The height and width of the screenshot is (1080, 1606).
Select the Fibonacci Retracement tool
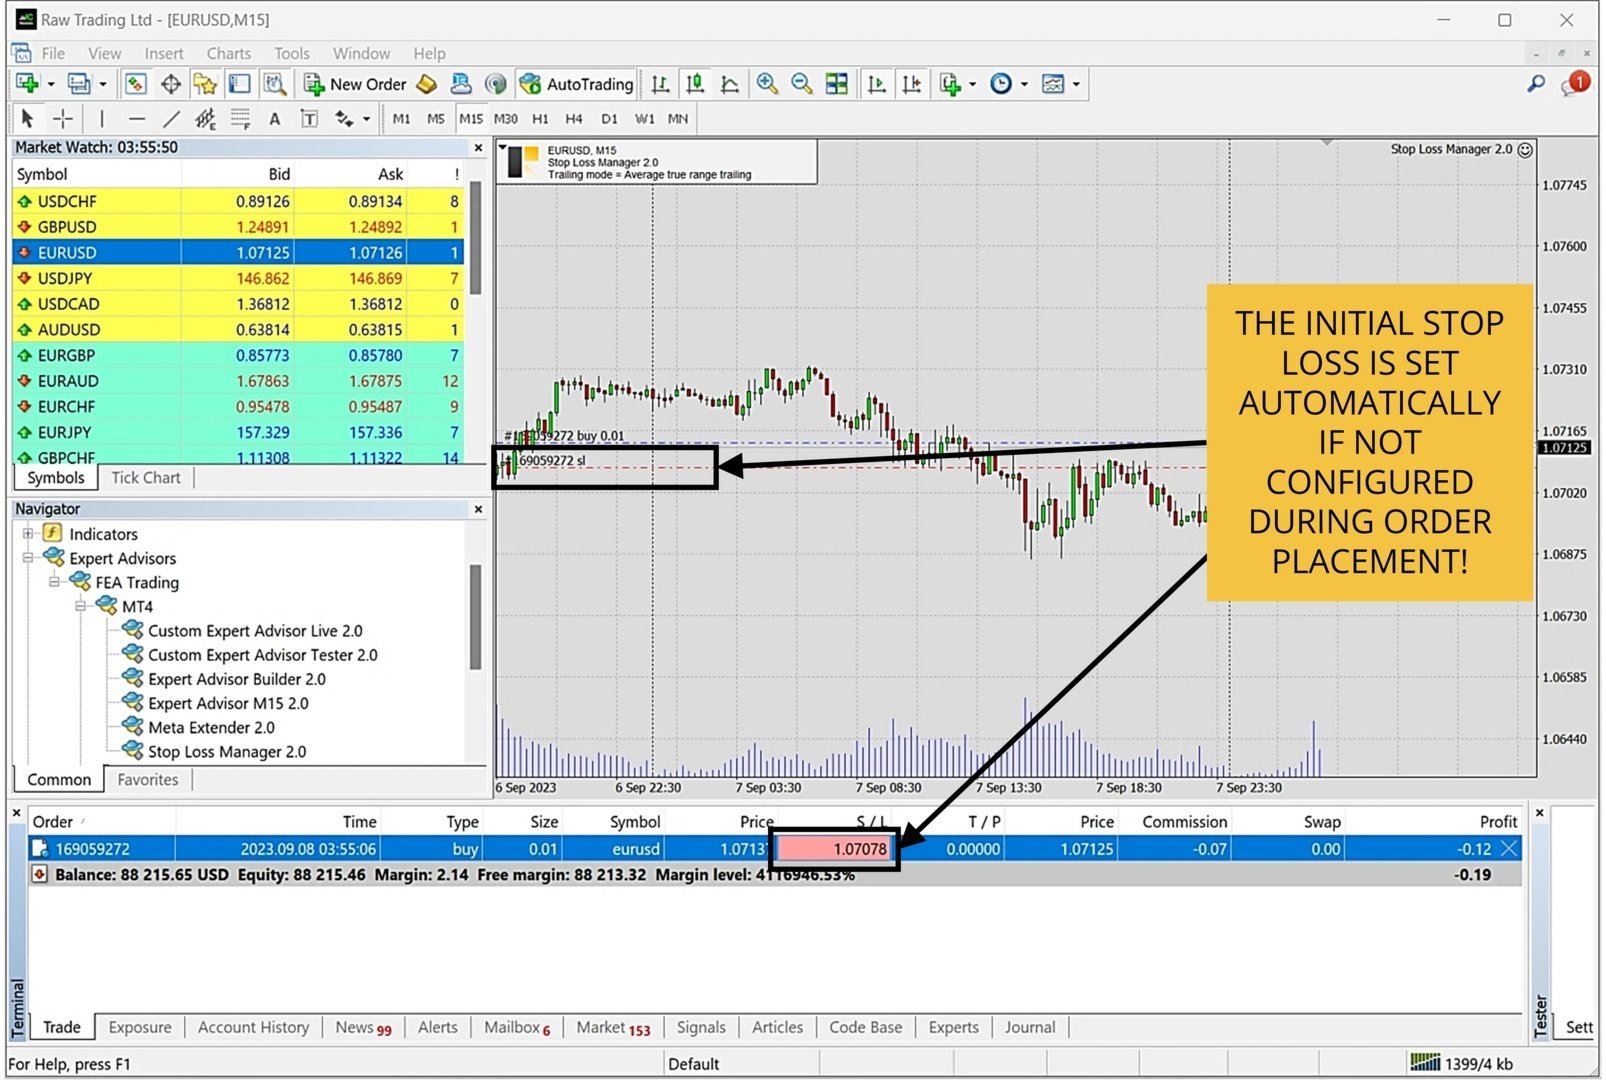coord(239,119)
